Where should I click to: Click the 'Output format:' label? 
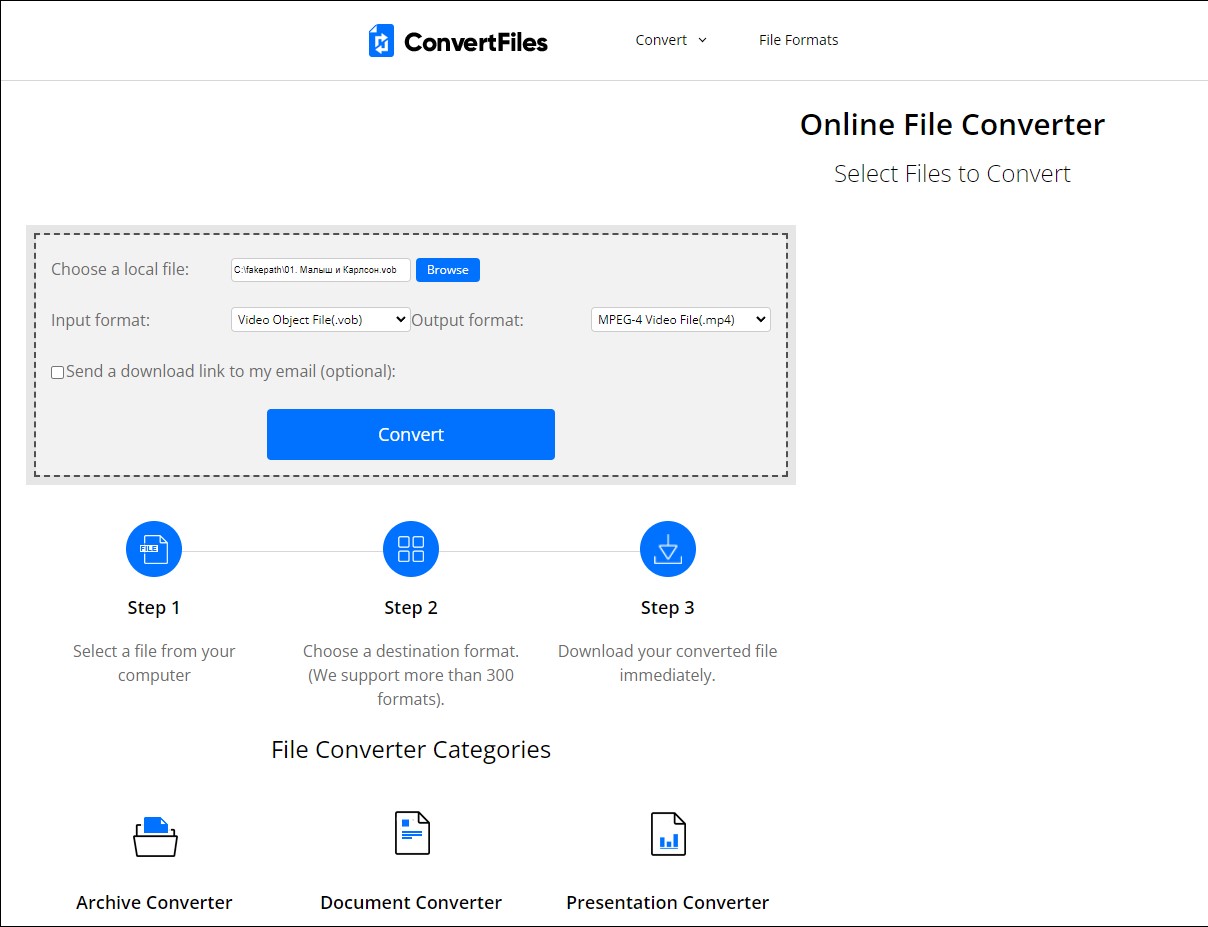coord(468,320)
